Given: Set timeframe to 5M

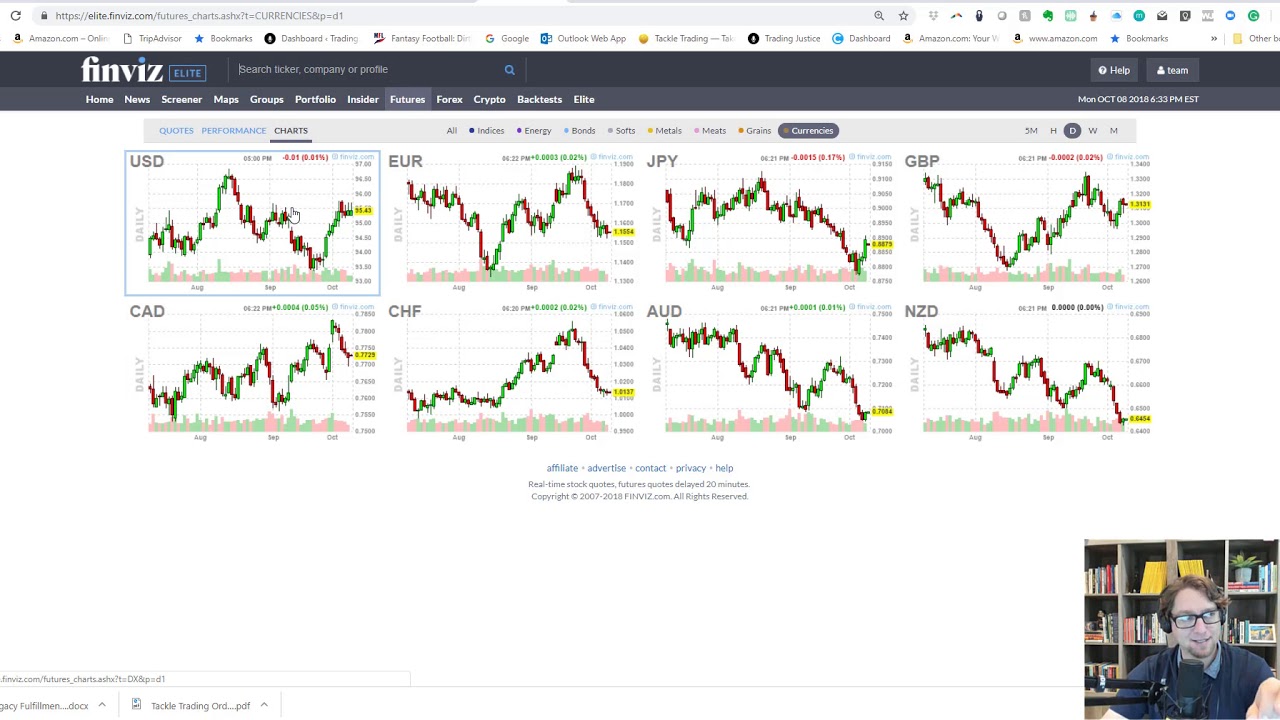Looking at the screenshot, I should tap(1031, 130).
